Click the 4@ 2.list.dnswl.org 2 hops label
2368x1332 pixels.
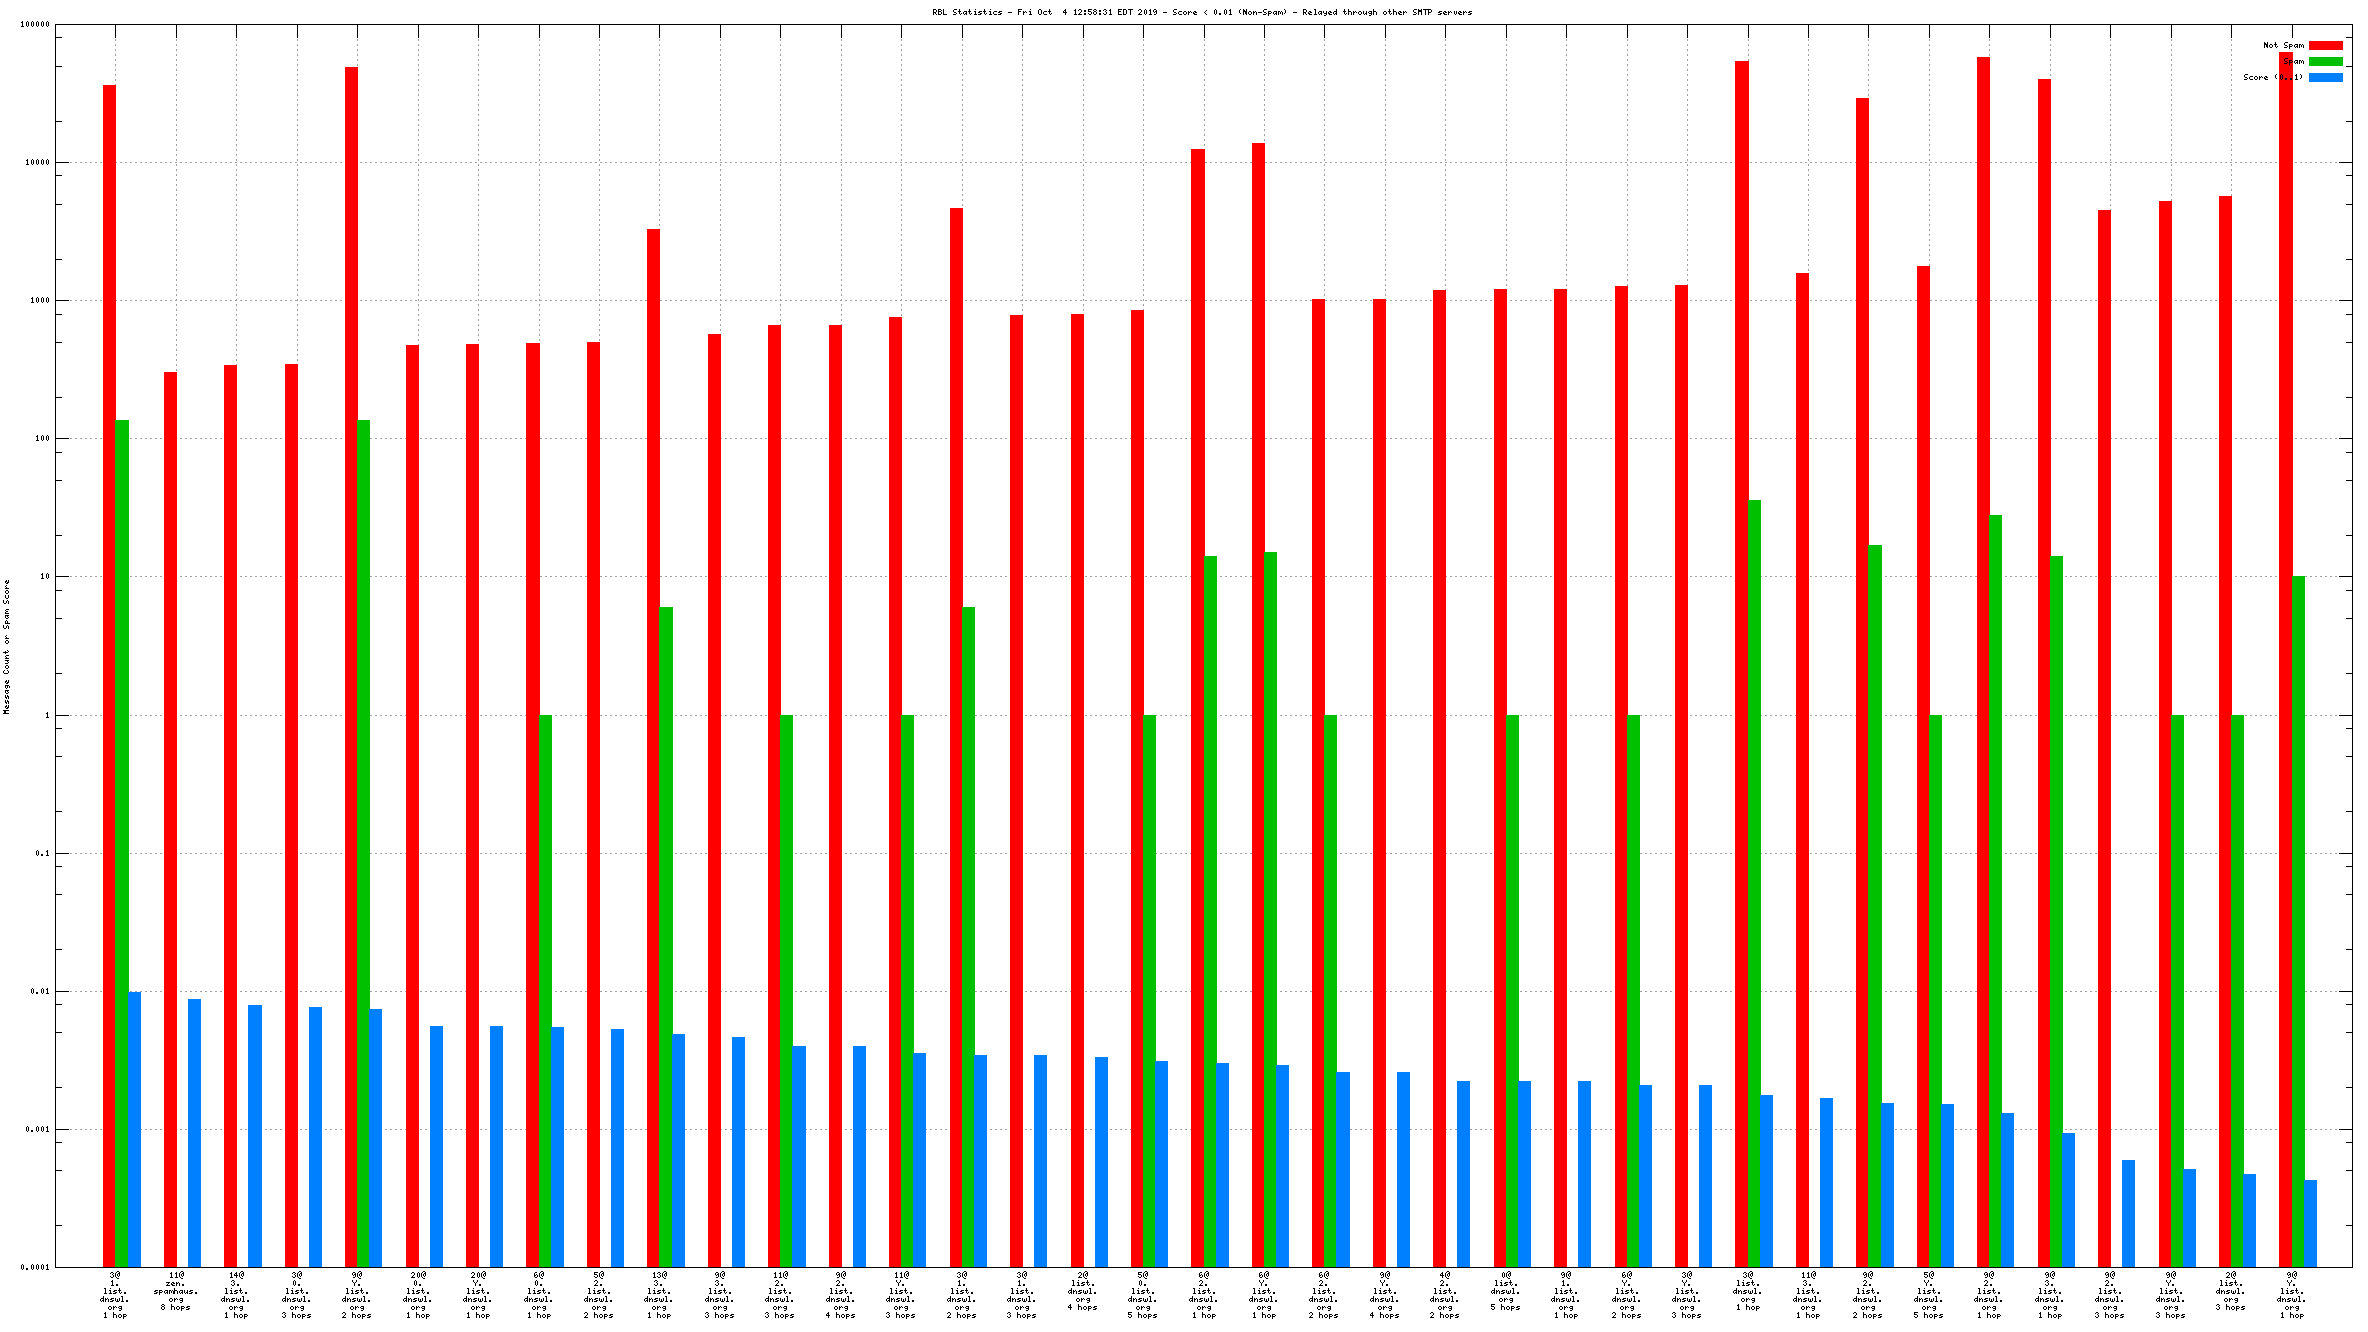tap(1444, 1295)
